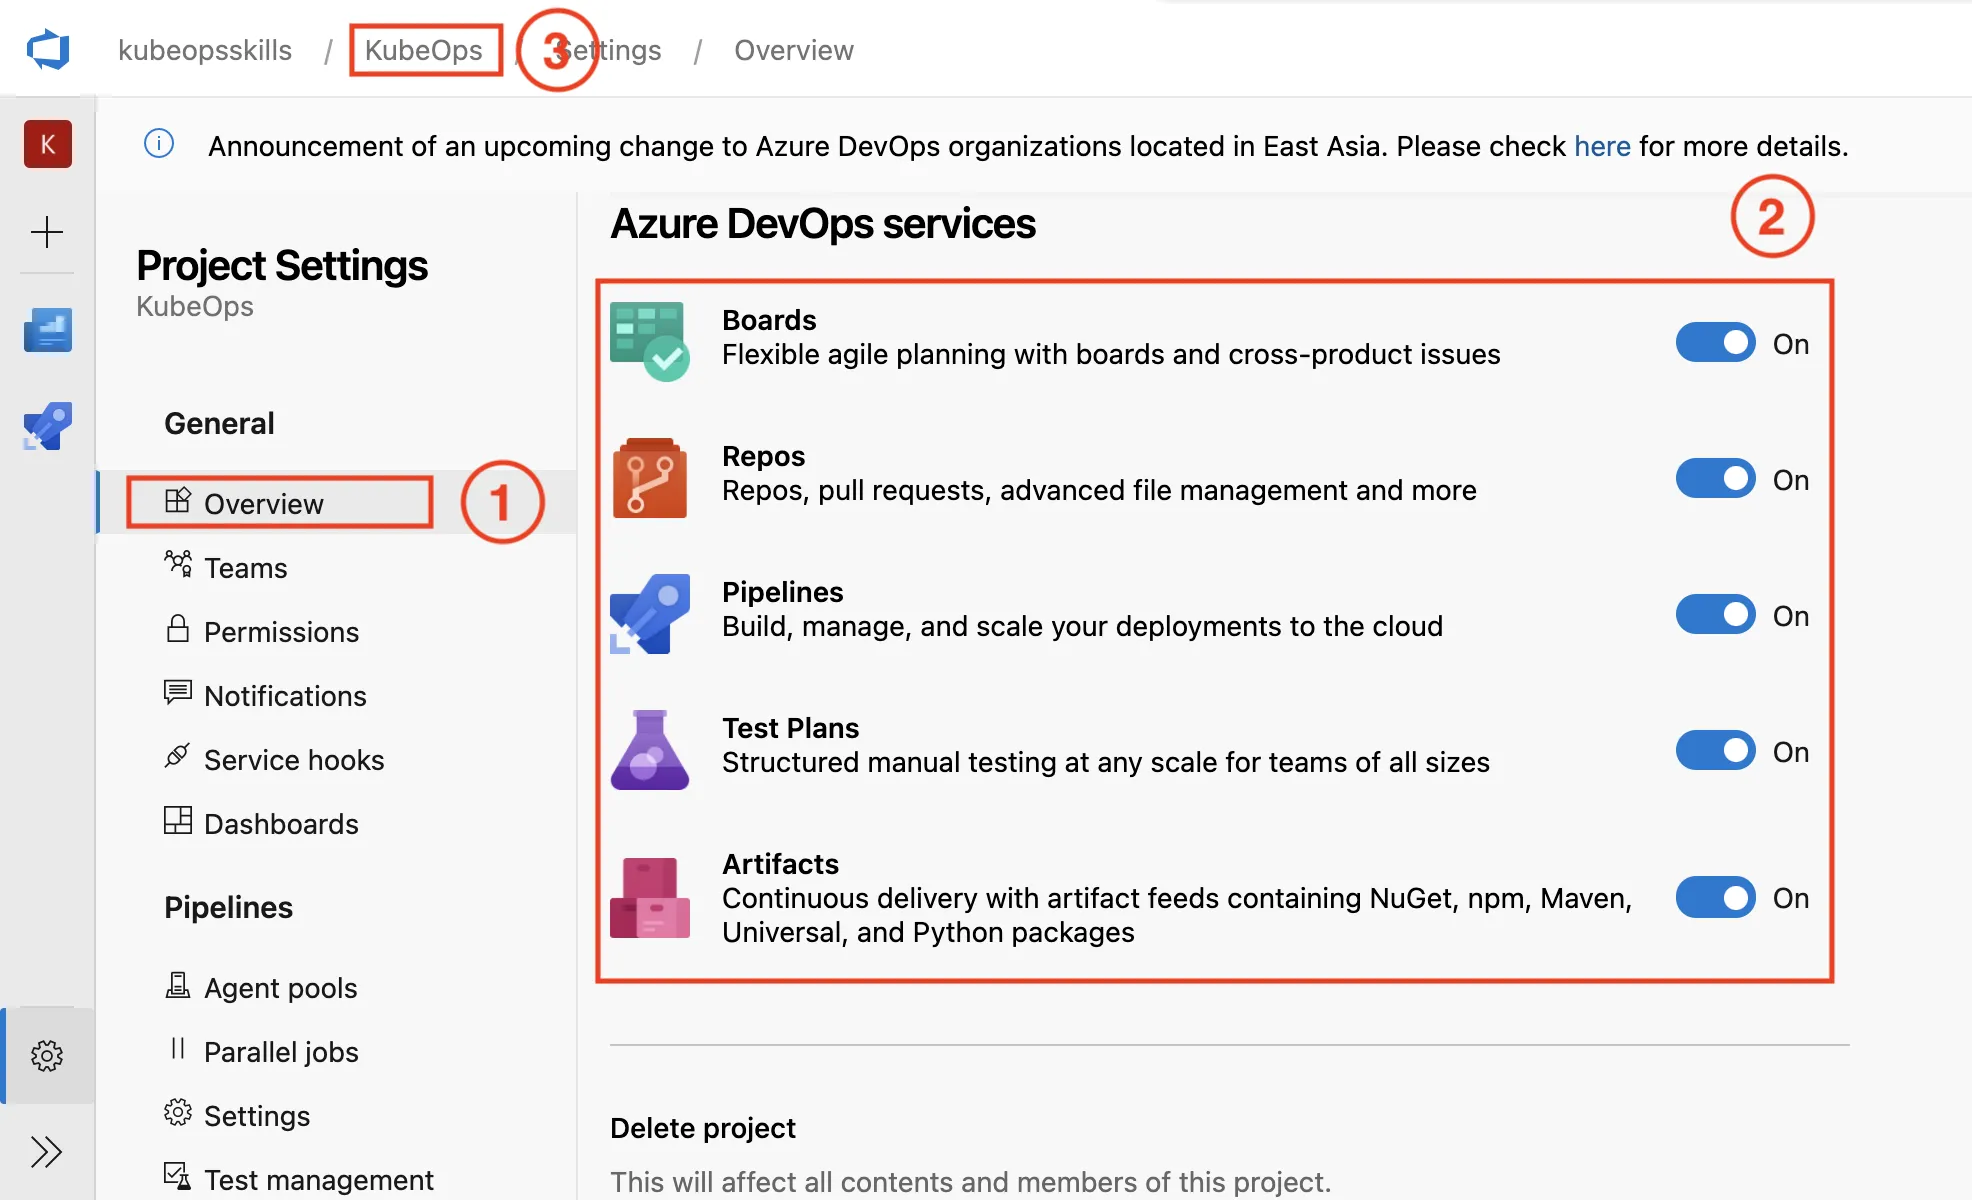Click the Repos service title
This screenshot has width=1972, height=1200.
pos(763,456)
